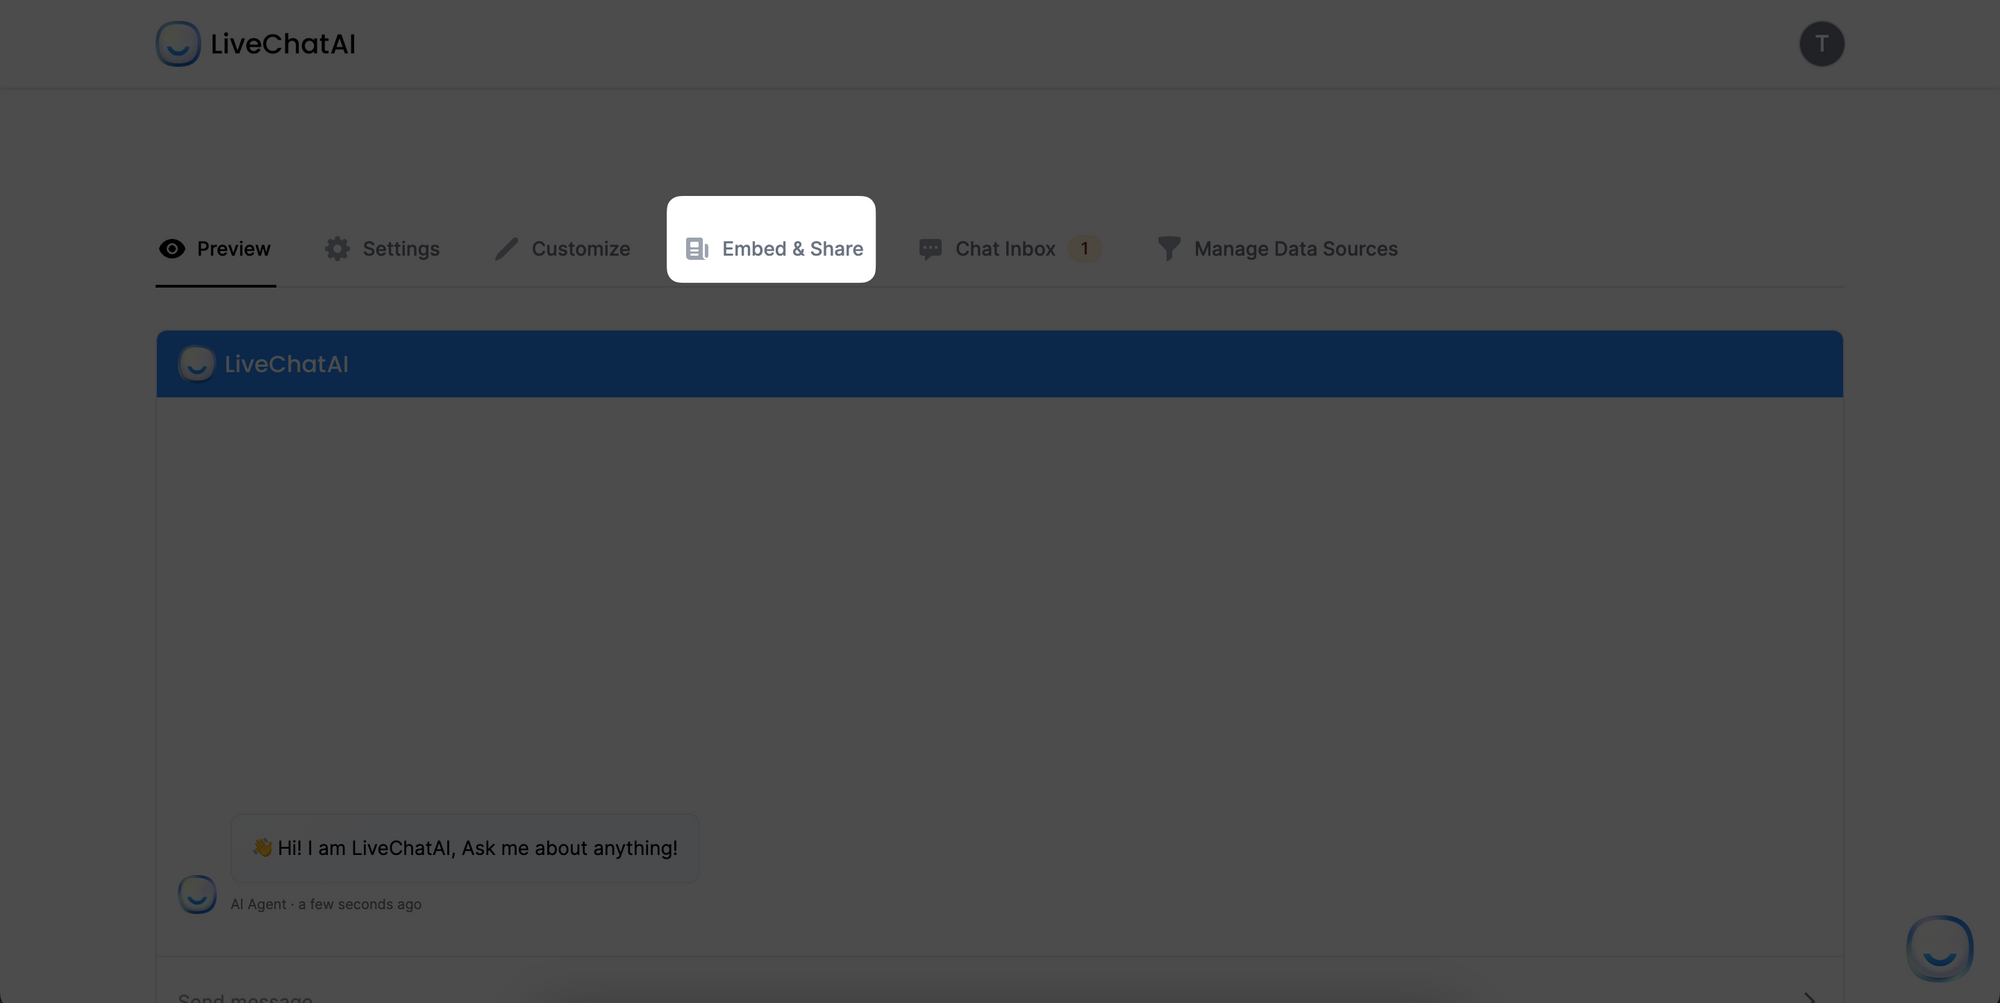Open the Settings tab

click(x=382, y=249)
